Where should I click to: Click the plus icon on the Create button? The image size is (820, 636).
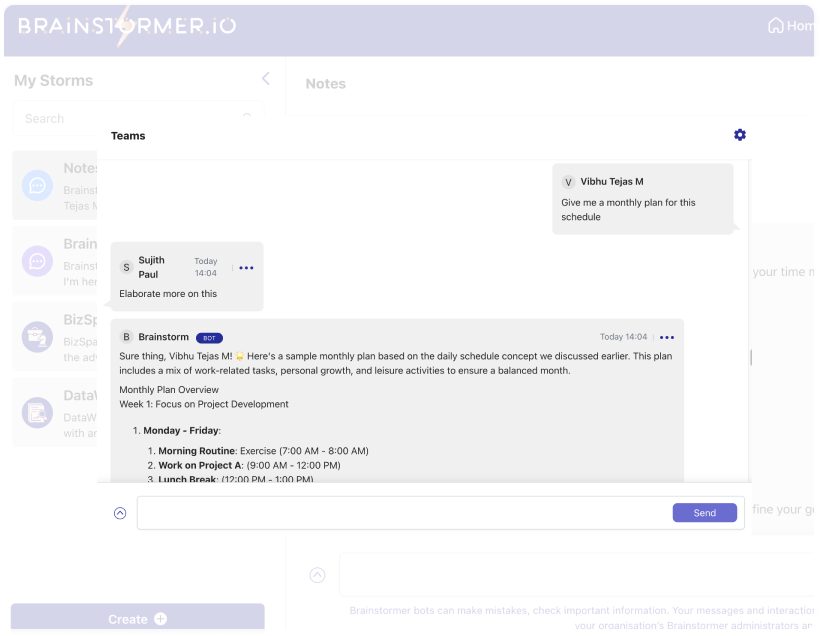161,619
